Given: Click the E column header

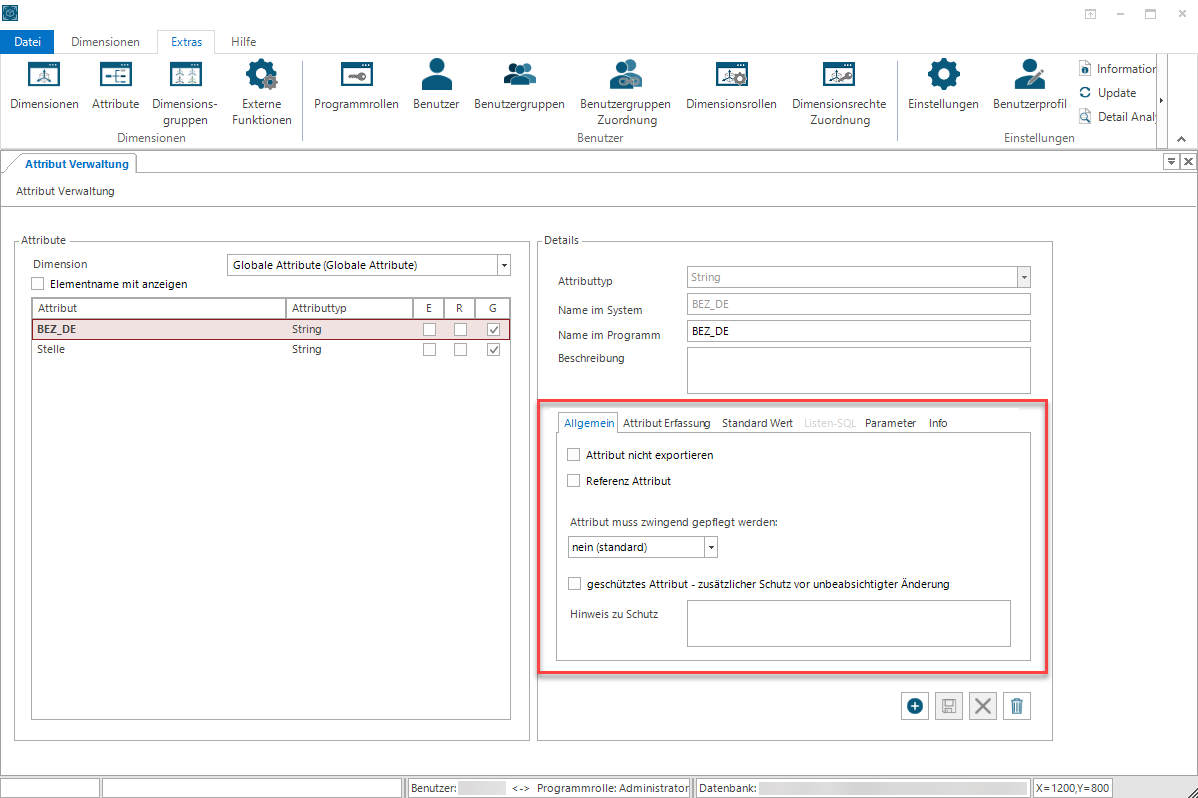Looking at the screenshot, I should pyautogui.click(x=429, y=308).
